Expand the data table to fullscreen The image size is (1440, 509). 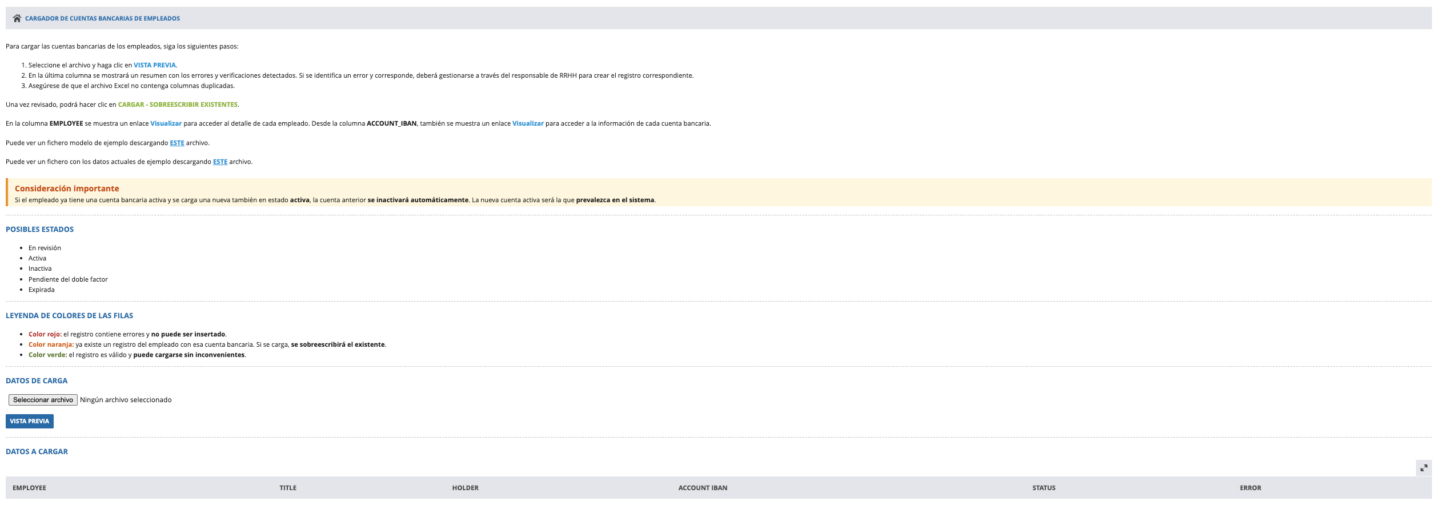(x=1423, y=467)
